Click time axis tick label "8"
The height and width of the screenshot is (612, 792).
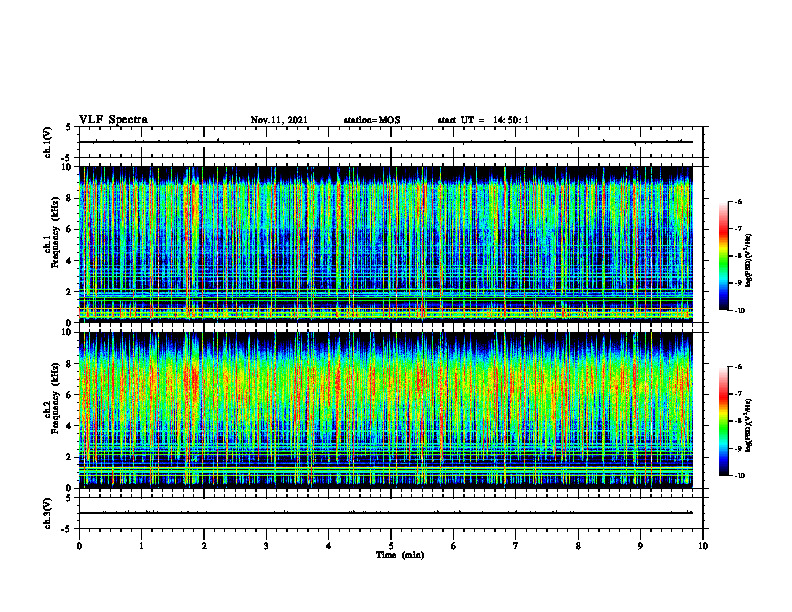pyautogui.click(x=578, y=546)
